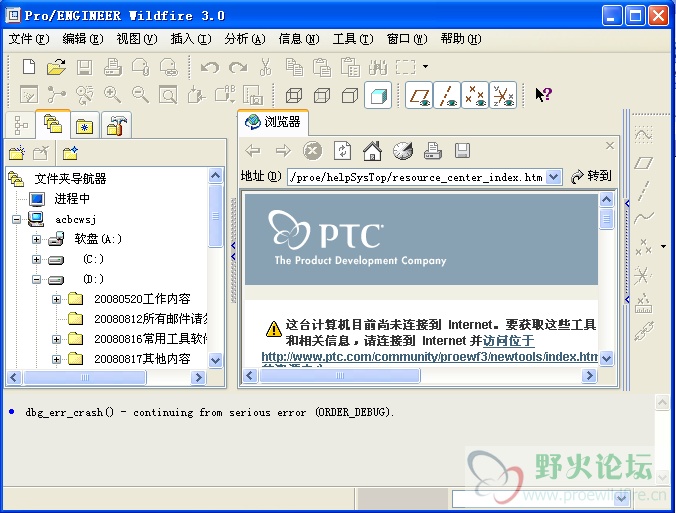This screenshot has height=513, width=676.
Task: Click the Cut scissors icon
Action: [x=266, y=67]
